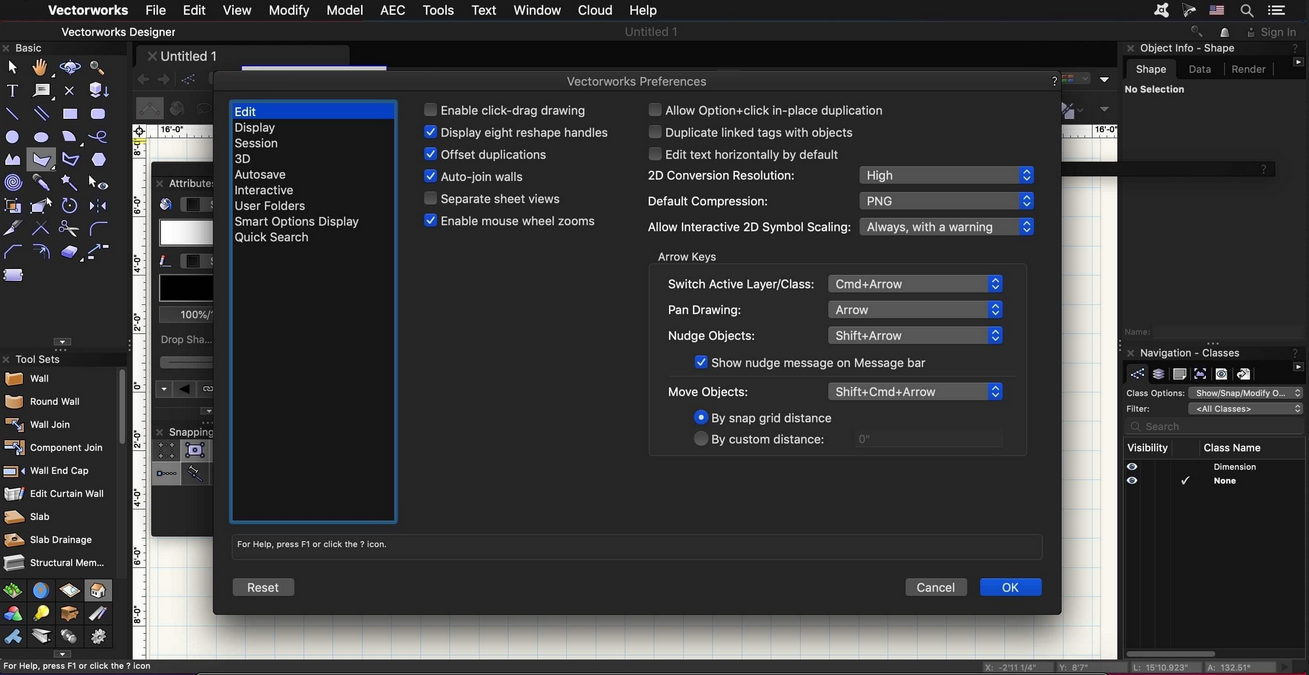
Task: Select the Zoom magnifier tool
Action: (x=97, y=68)
